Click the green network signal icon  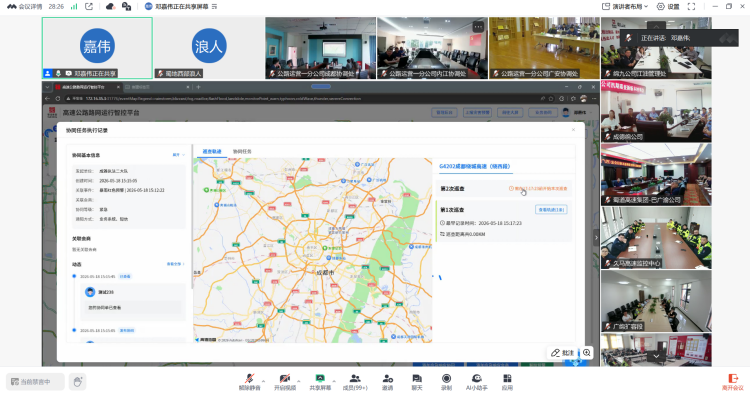click(x=74, y=6)
